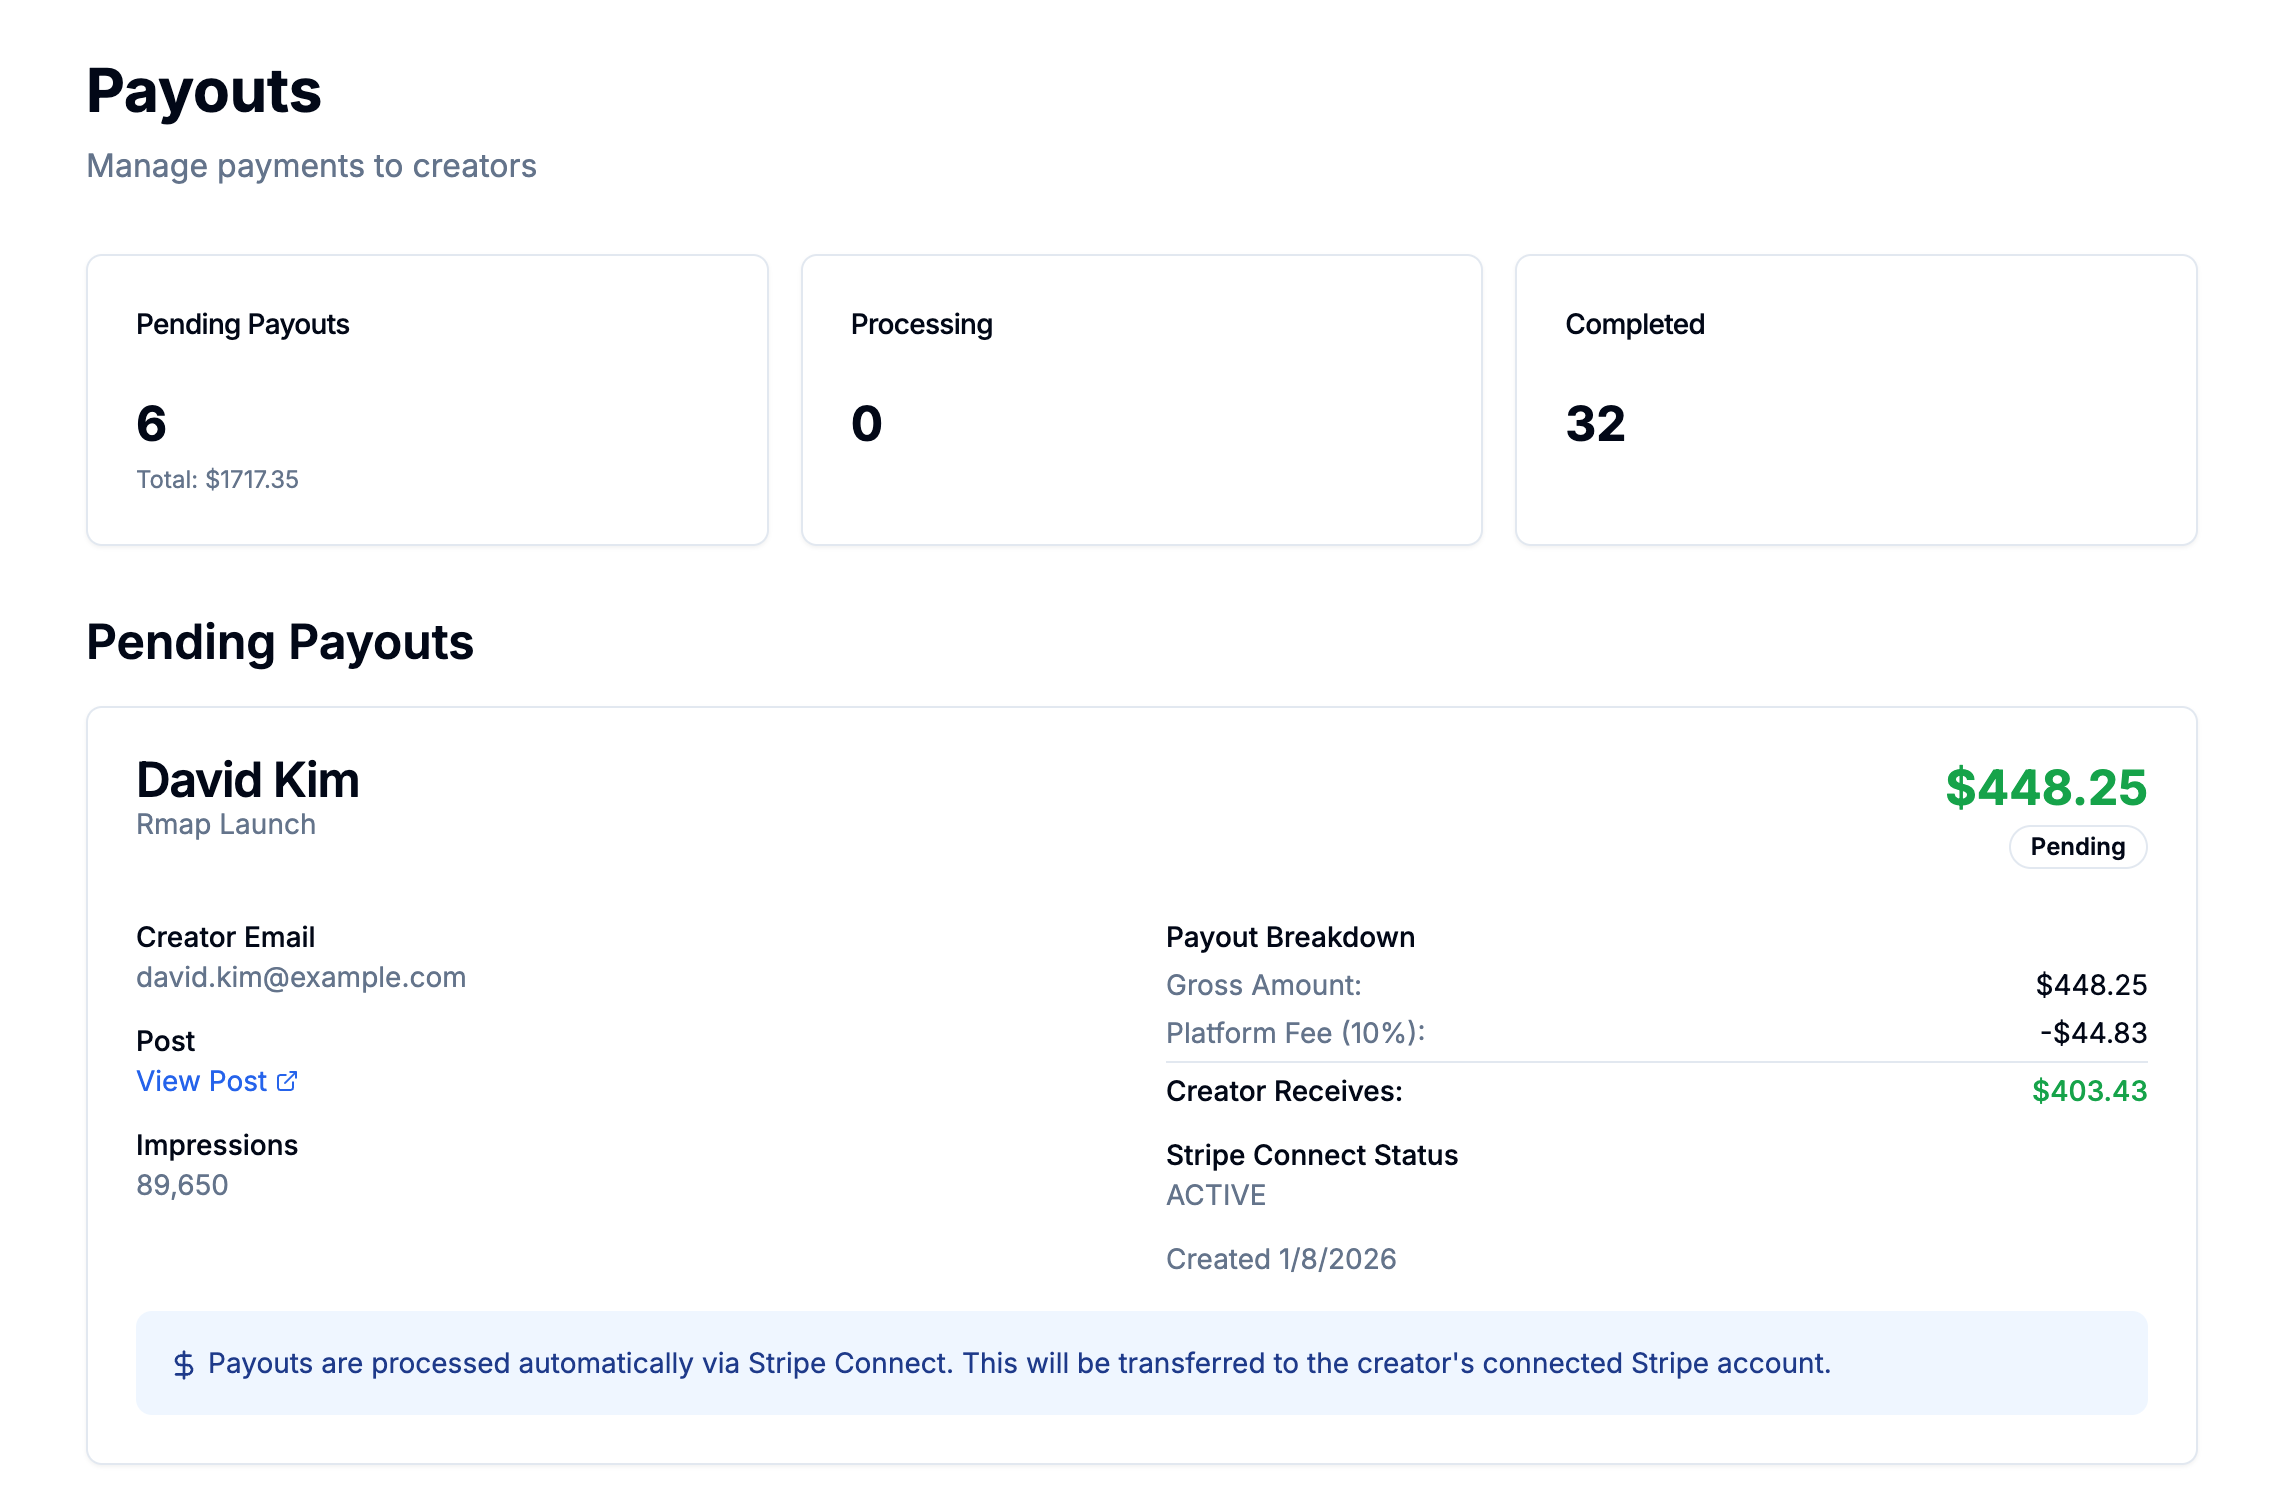
Task: Click the david.kim@example.com email address
Action: click(x=301, y=977)
